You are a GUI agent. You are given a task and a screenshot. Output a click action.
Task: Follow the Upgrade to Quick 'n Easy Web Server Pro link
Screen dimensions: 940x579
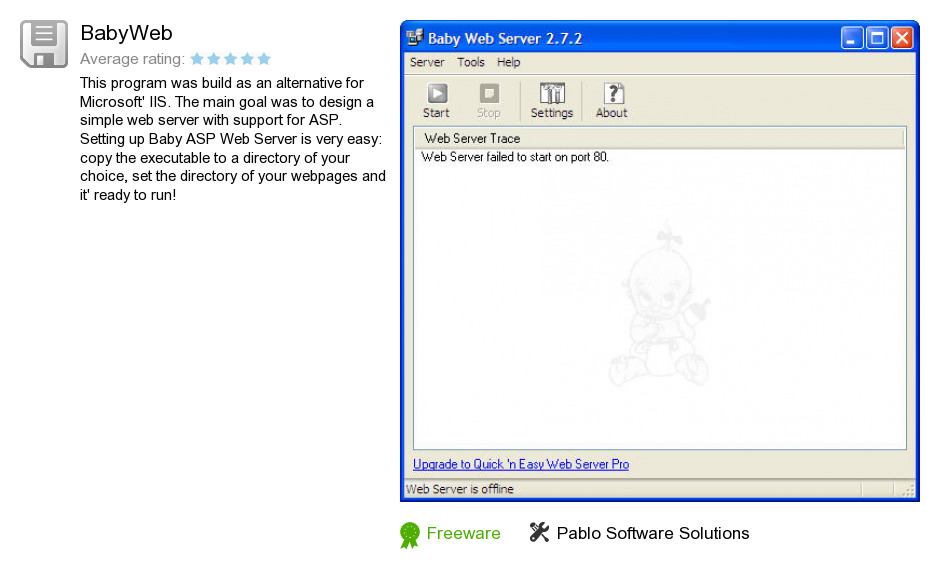pyautogui.click(x=521, y=465)
